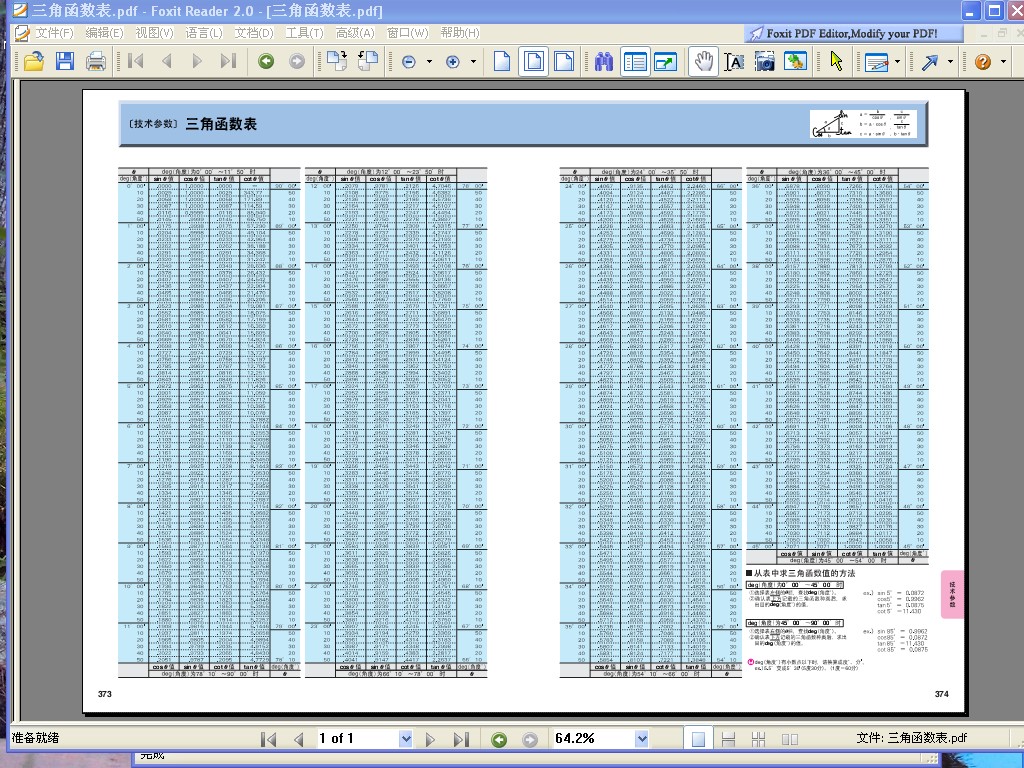1024x768 pixels.
Task: Toggle Fit Page view icon
Action: [534, 61]
